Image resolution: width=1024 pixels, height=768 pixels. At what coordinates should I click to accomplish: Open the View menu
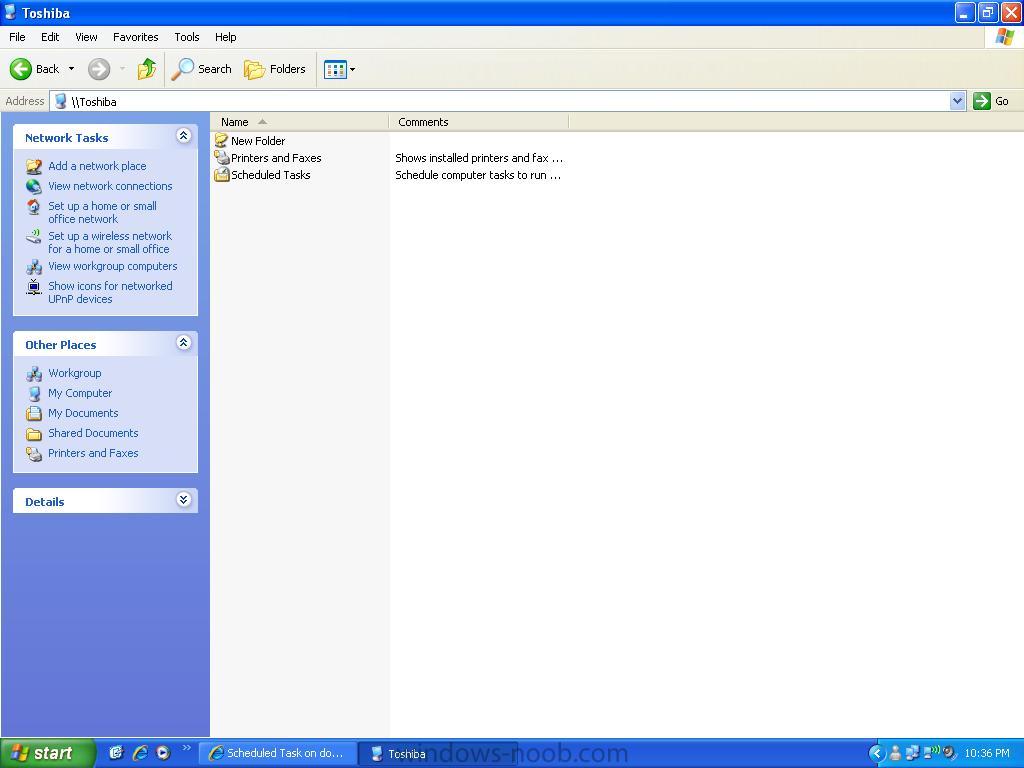coord(86,37)
